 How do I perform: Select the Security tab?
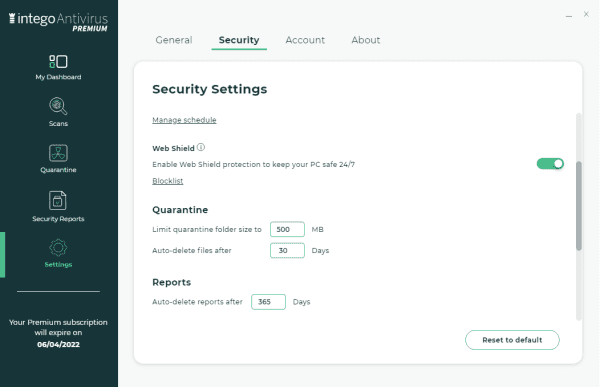(239, 40)
